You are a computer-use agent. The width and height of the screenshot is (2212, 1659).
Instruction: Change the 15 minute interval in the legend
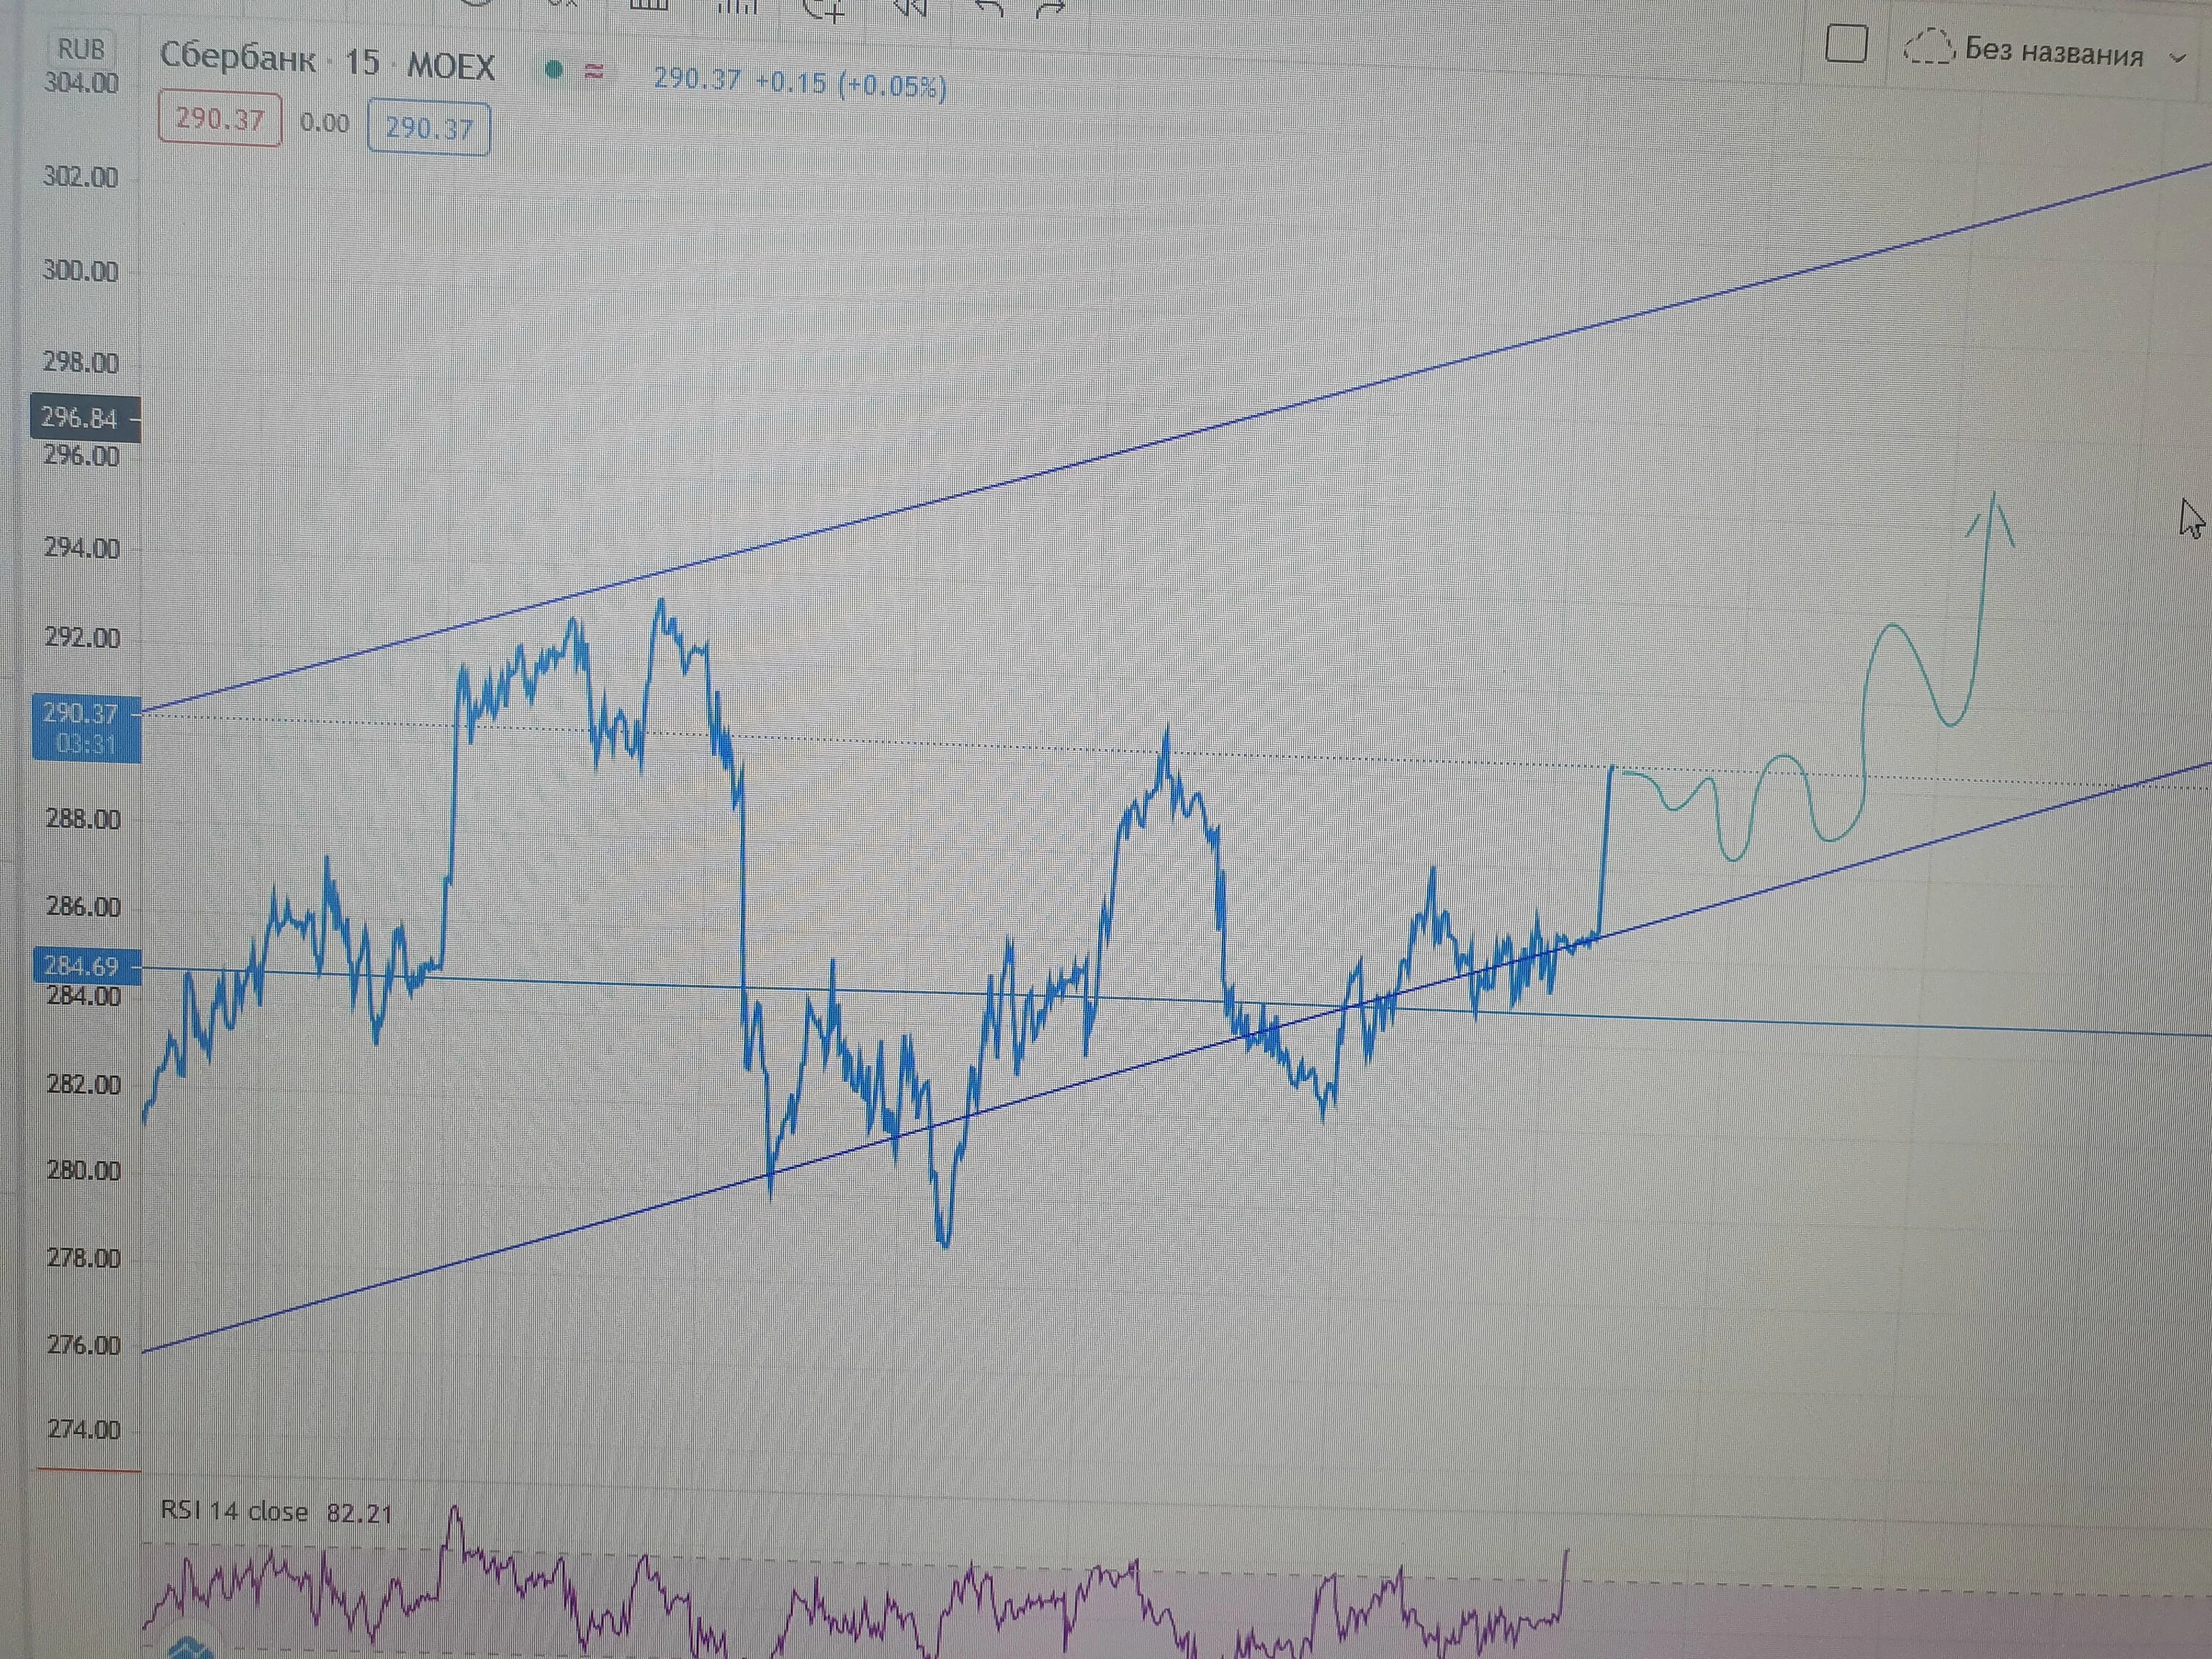[362, 63]
